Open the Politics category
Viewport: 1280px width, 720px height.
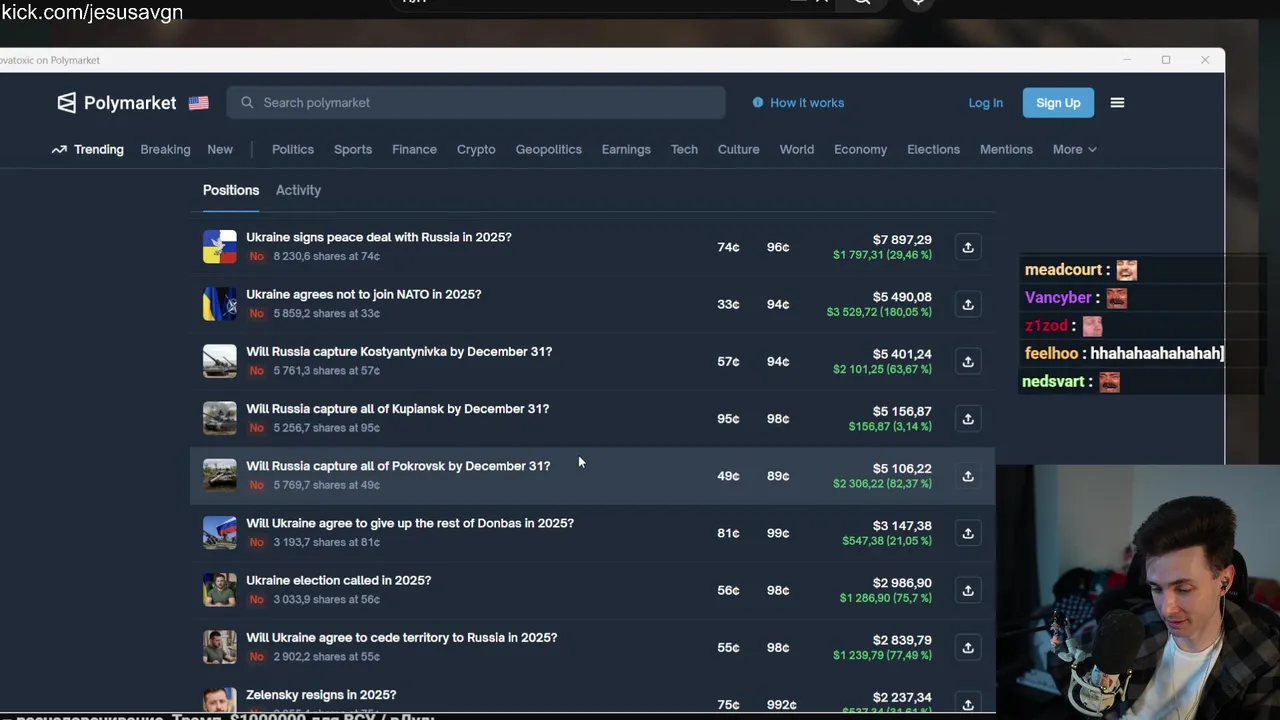click(x=293, y=150)
